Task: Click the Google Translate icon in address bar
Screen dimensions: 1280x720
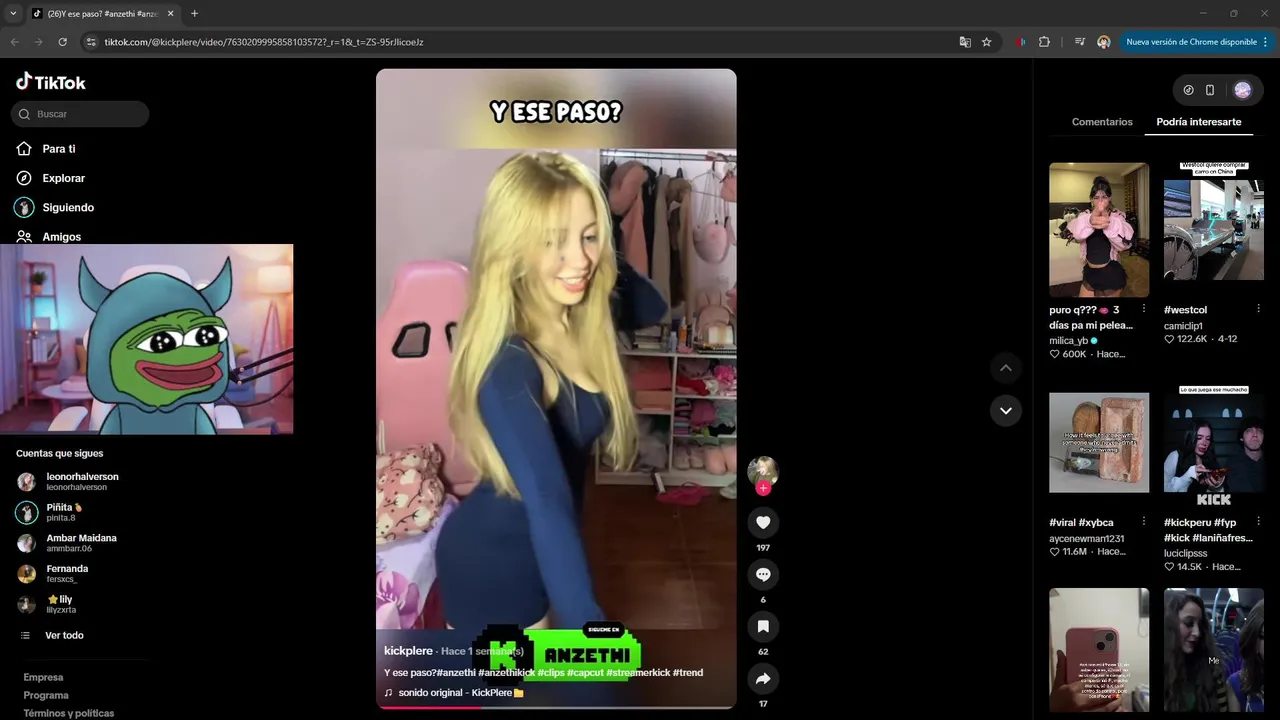Action: pyautogui.click(x=965, y=42)
